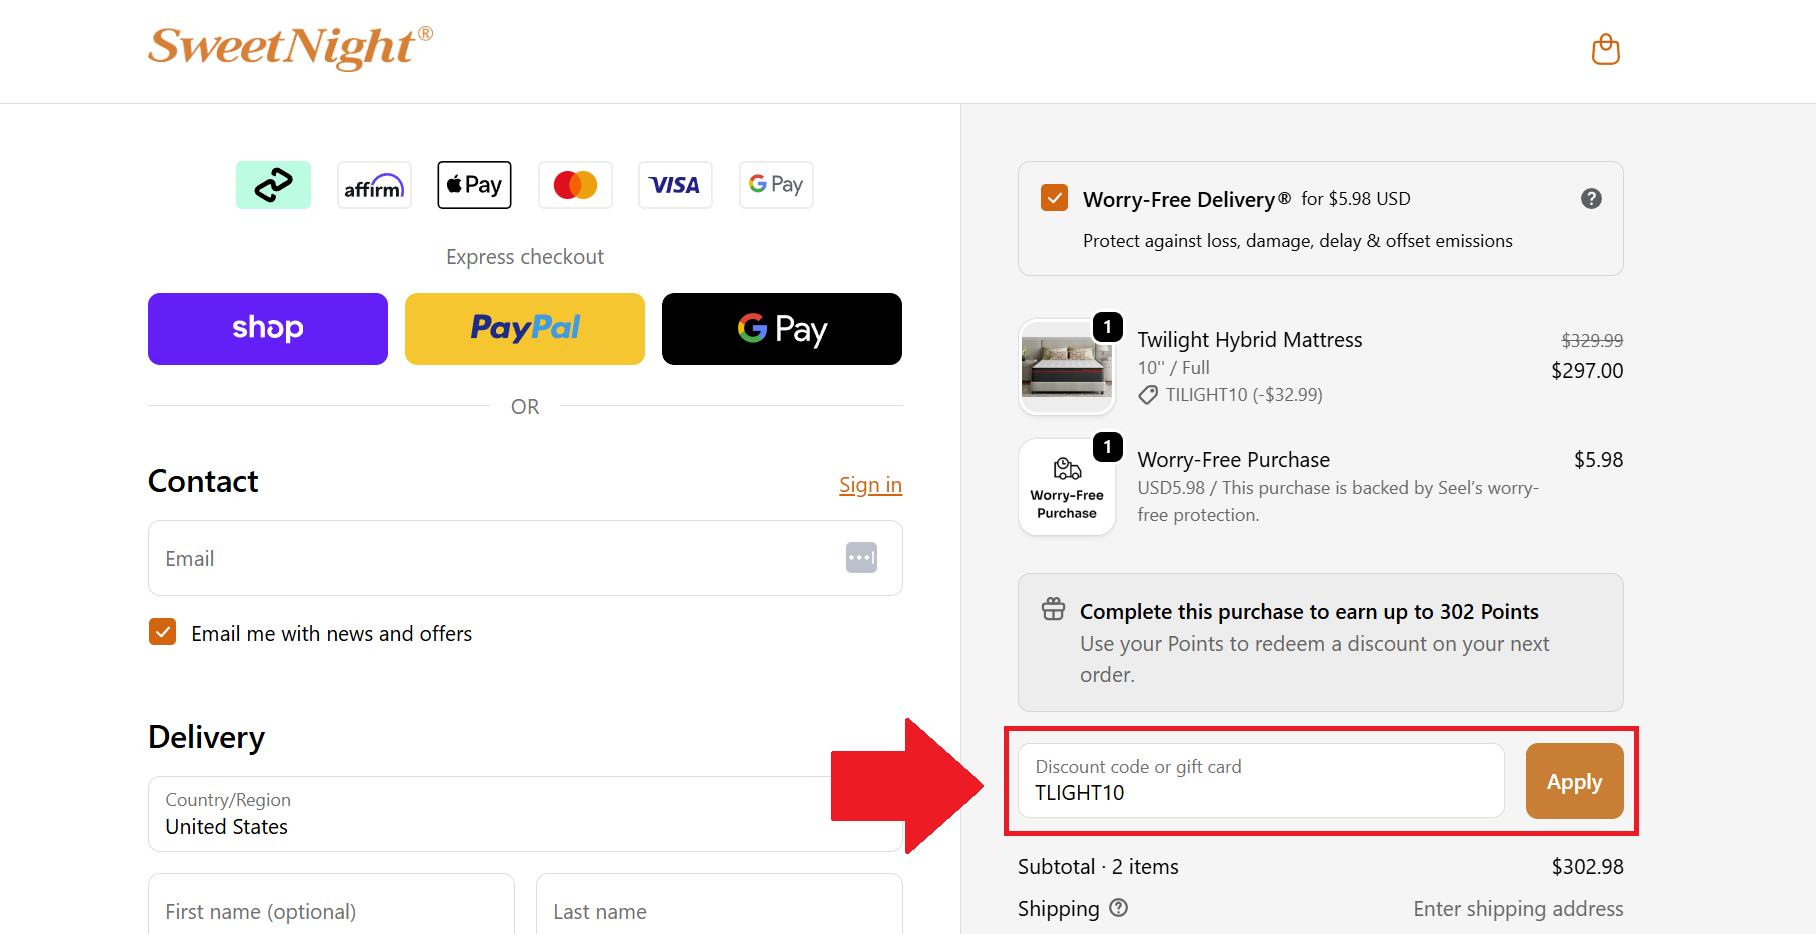Open Worry-Free Delivery help tooltip icon
Viewport: 1816px width, 934px height.
[1591, 198]
